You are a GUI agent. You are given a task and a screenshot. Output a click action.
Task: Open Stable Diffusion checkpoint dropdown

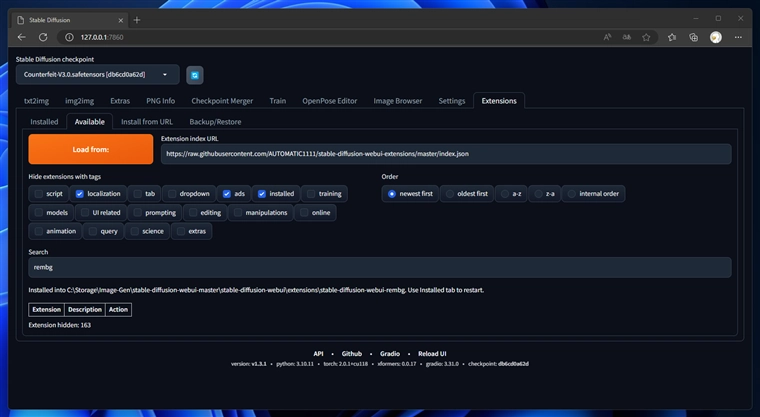click(x=97, y=75)
